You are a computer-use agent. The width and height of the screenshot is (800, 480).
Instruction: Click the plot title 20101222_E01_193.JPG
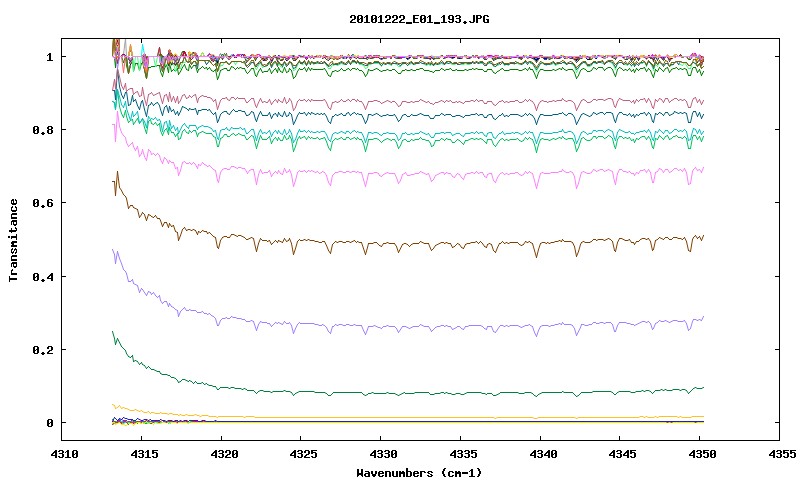click(x=419, y=19)
